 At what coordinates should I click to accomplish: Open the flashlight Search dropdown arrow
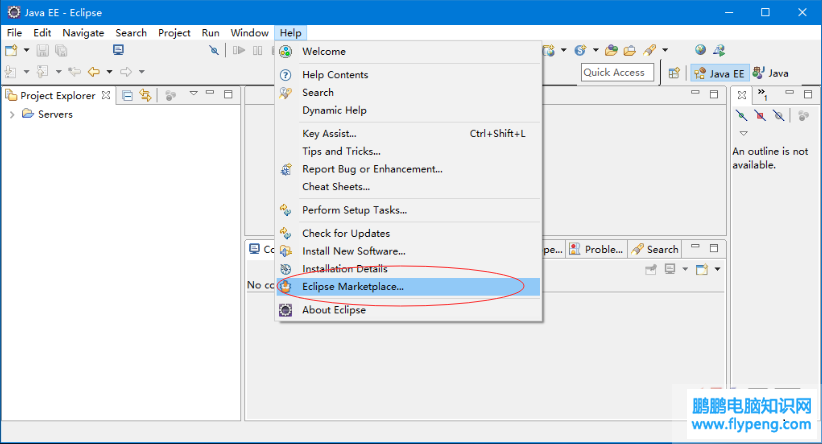(665, 50)
